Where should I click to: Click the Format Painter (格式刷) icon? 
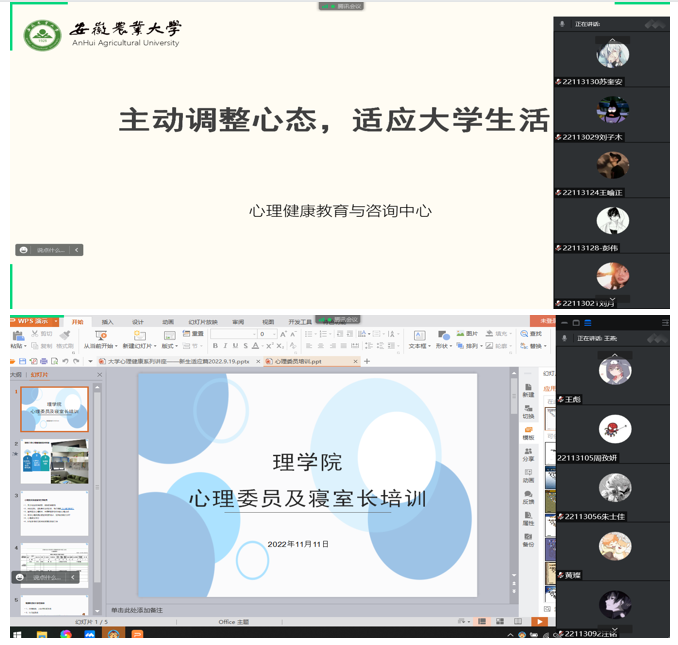click(x=65, y=345)
